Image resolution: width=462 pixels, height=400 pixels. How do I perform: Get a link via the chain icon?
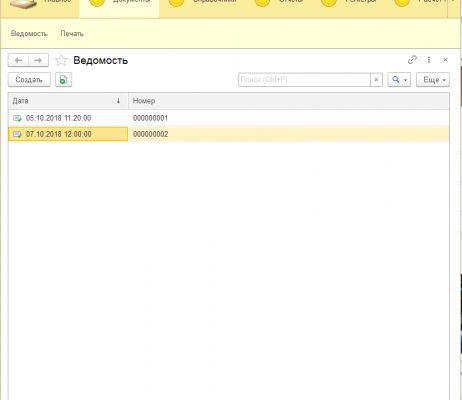[x=412, y=60]
